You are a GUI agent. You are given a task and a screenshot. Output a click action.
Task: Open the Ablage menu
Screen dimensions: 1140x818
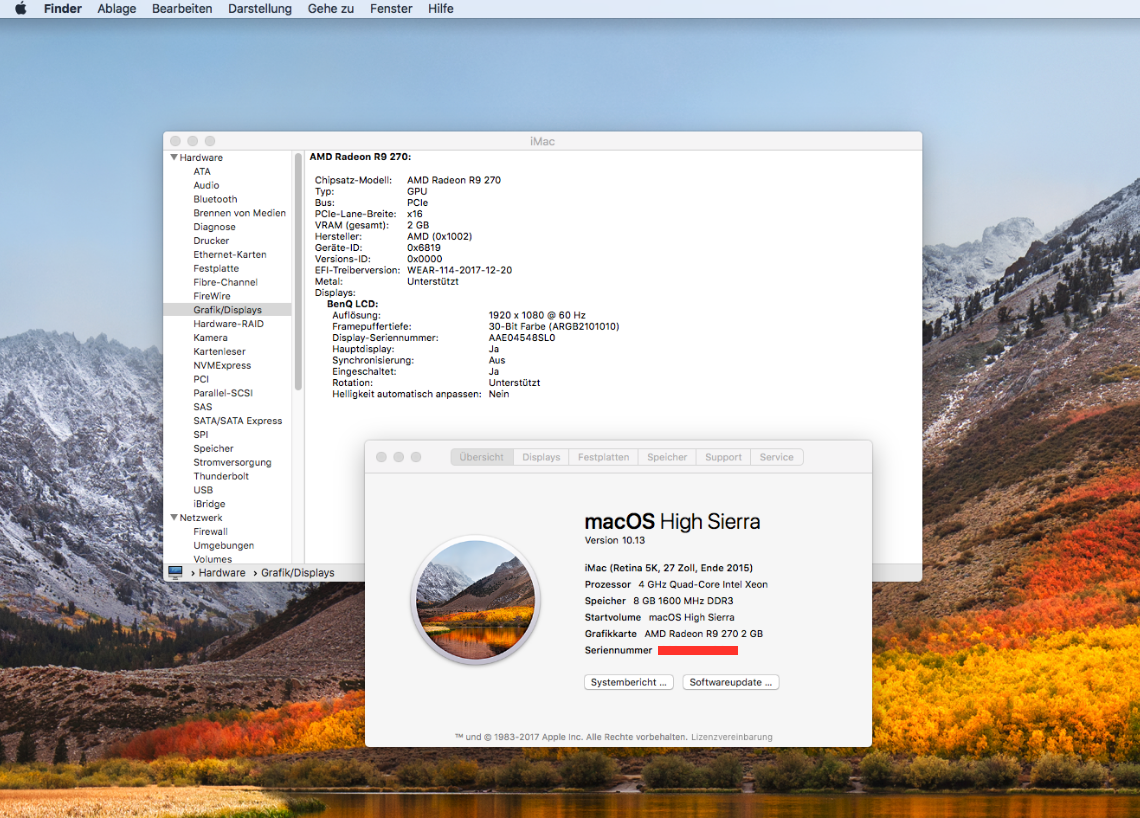[x=117, y=9]
